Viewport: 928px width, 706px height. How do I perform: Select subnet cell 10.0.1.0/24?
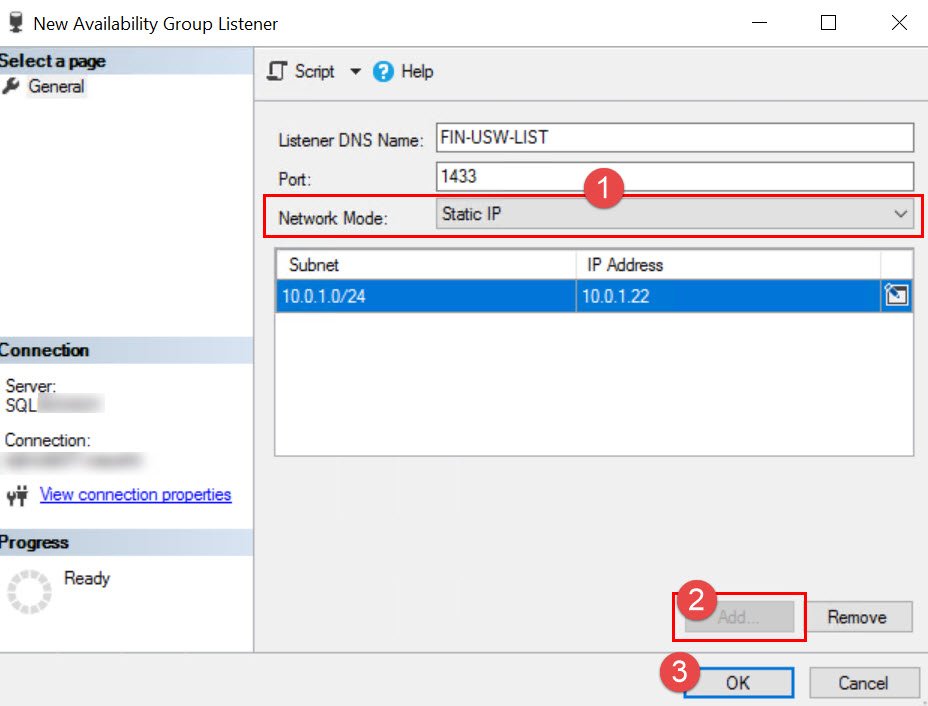pos(426,296)
